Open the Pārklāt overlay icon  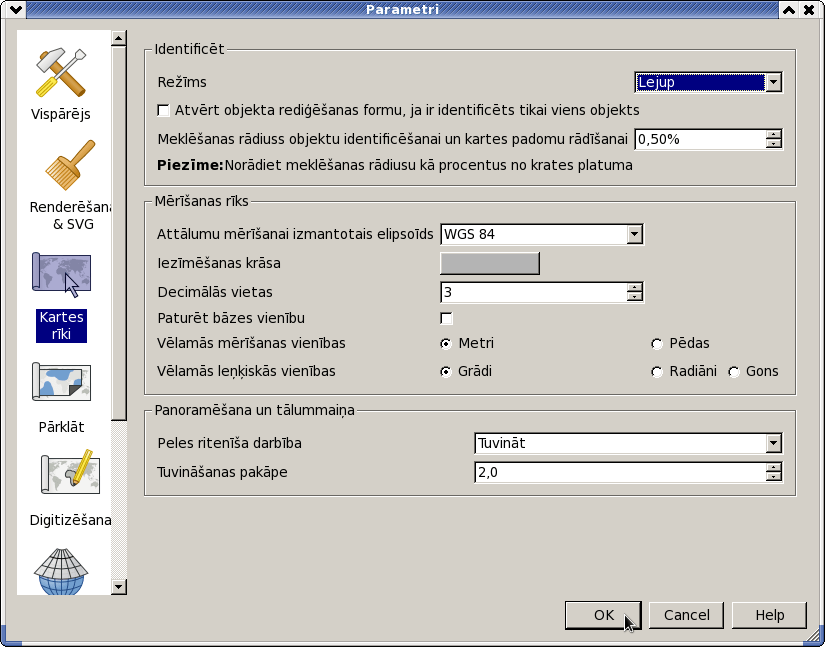pos(62,382)
